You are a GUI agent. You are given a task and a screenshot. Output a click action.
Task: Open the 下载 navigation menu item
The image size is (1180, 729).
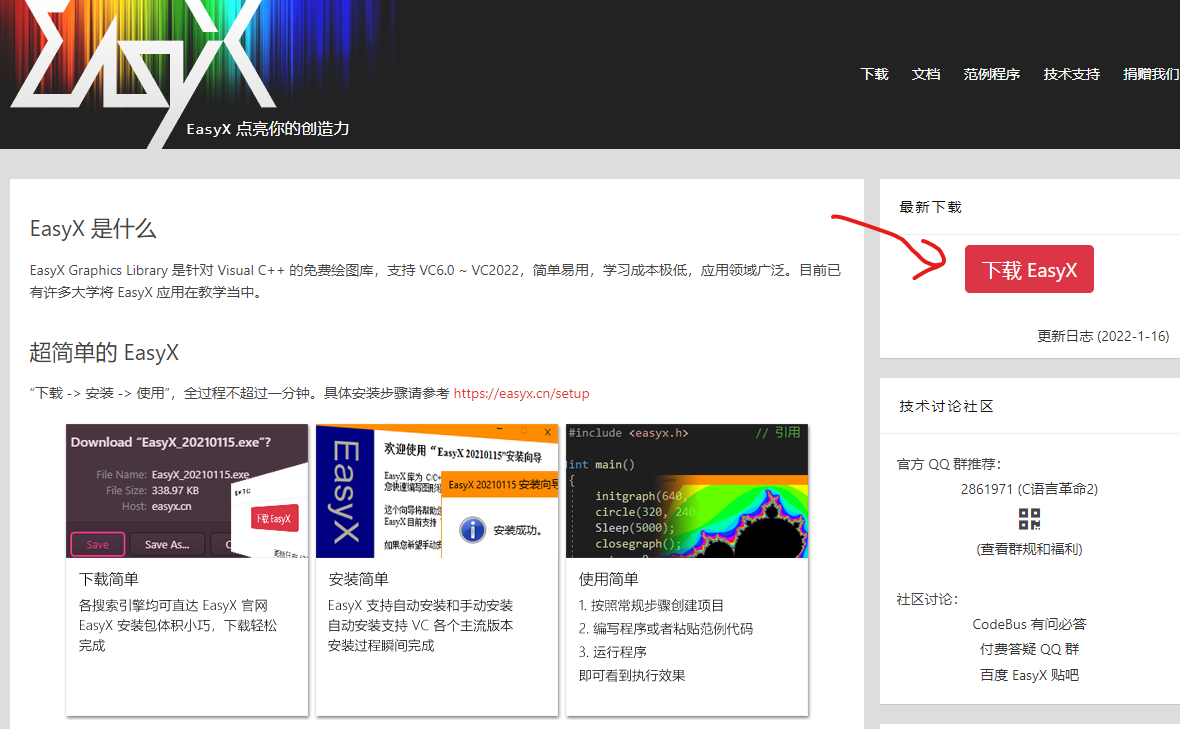874,74
